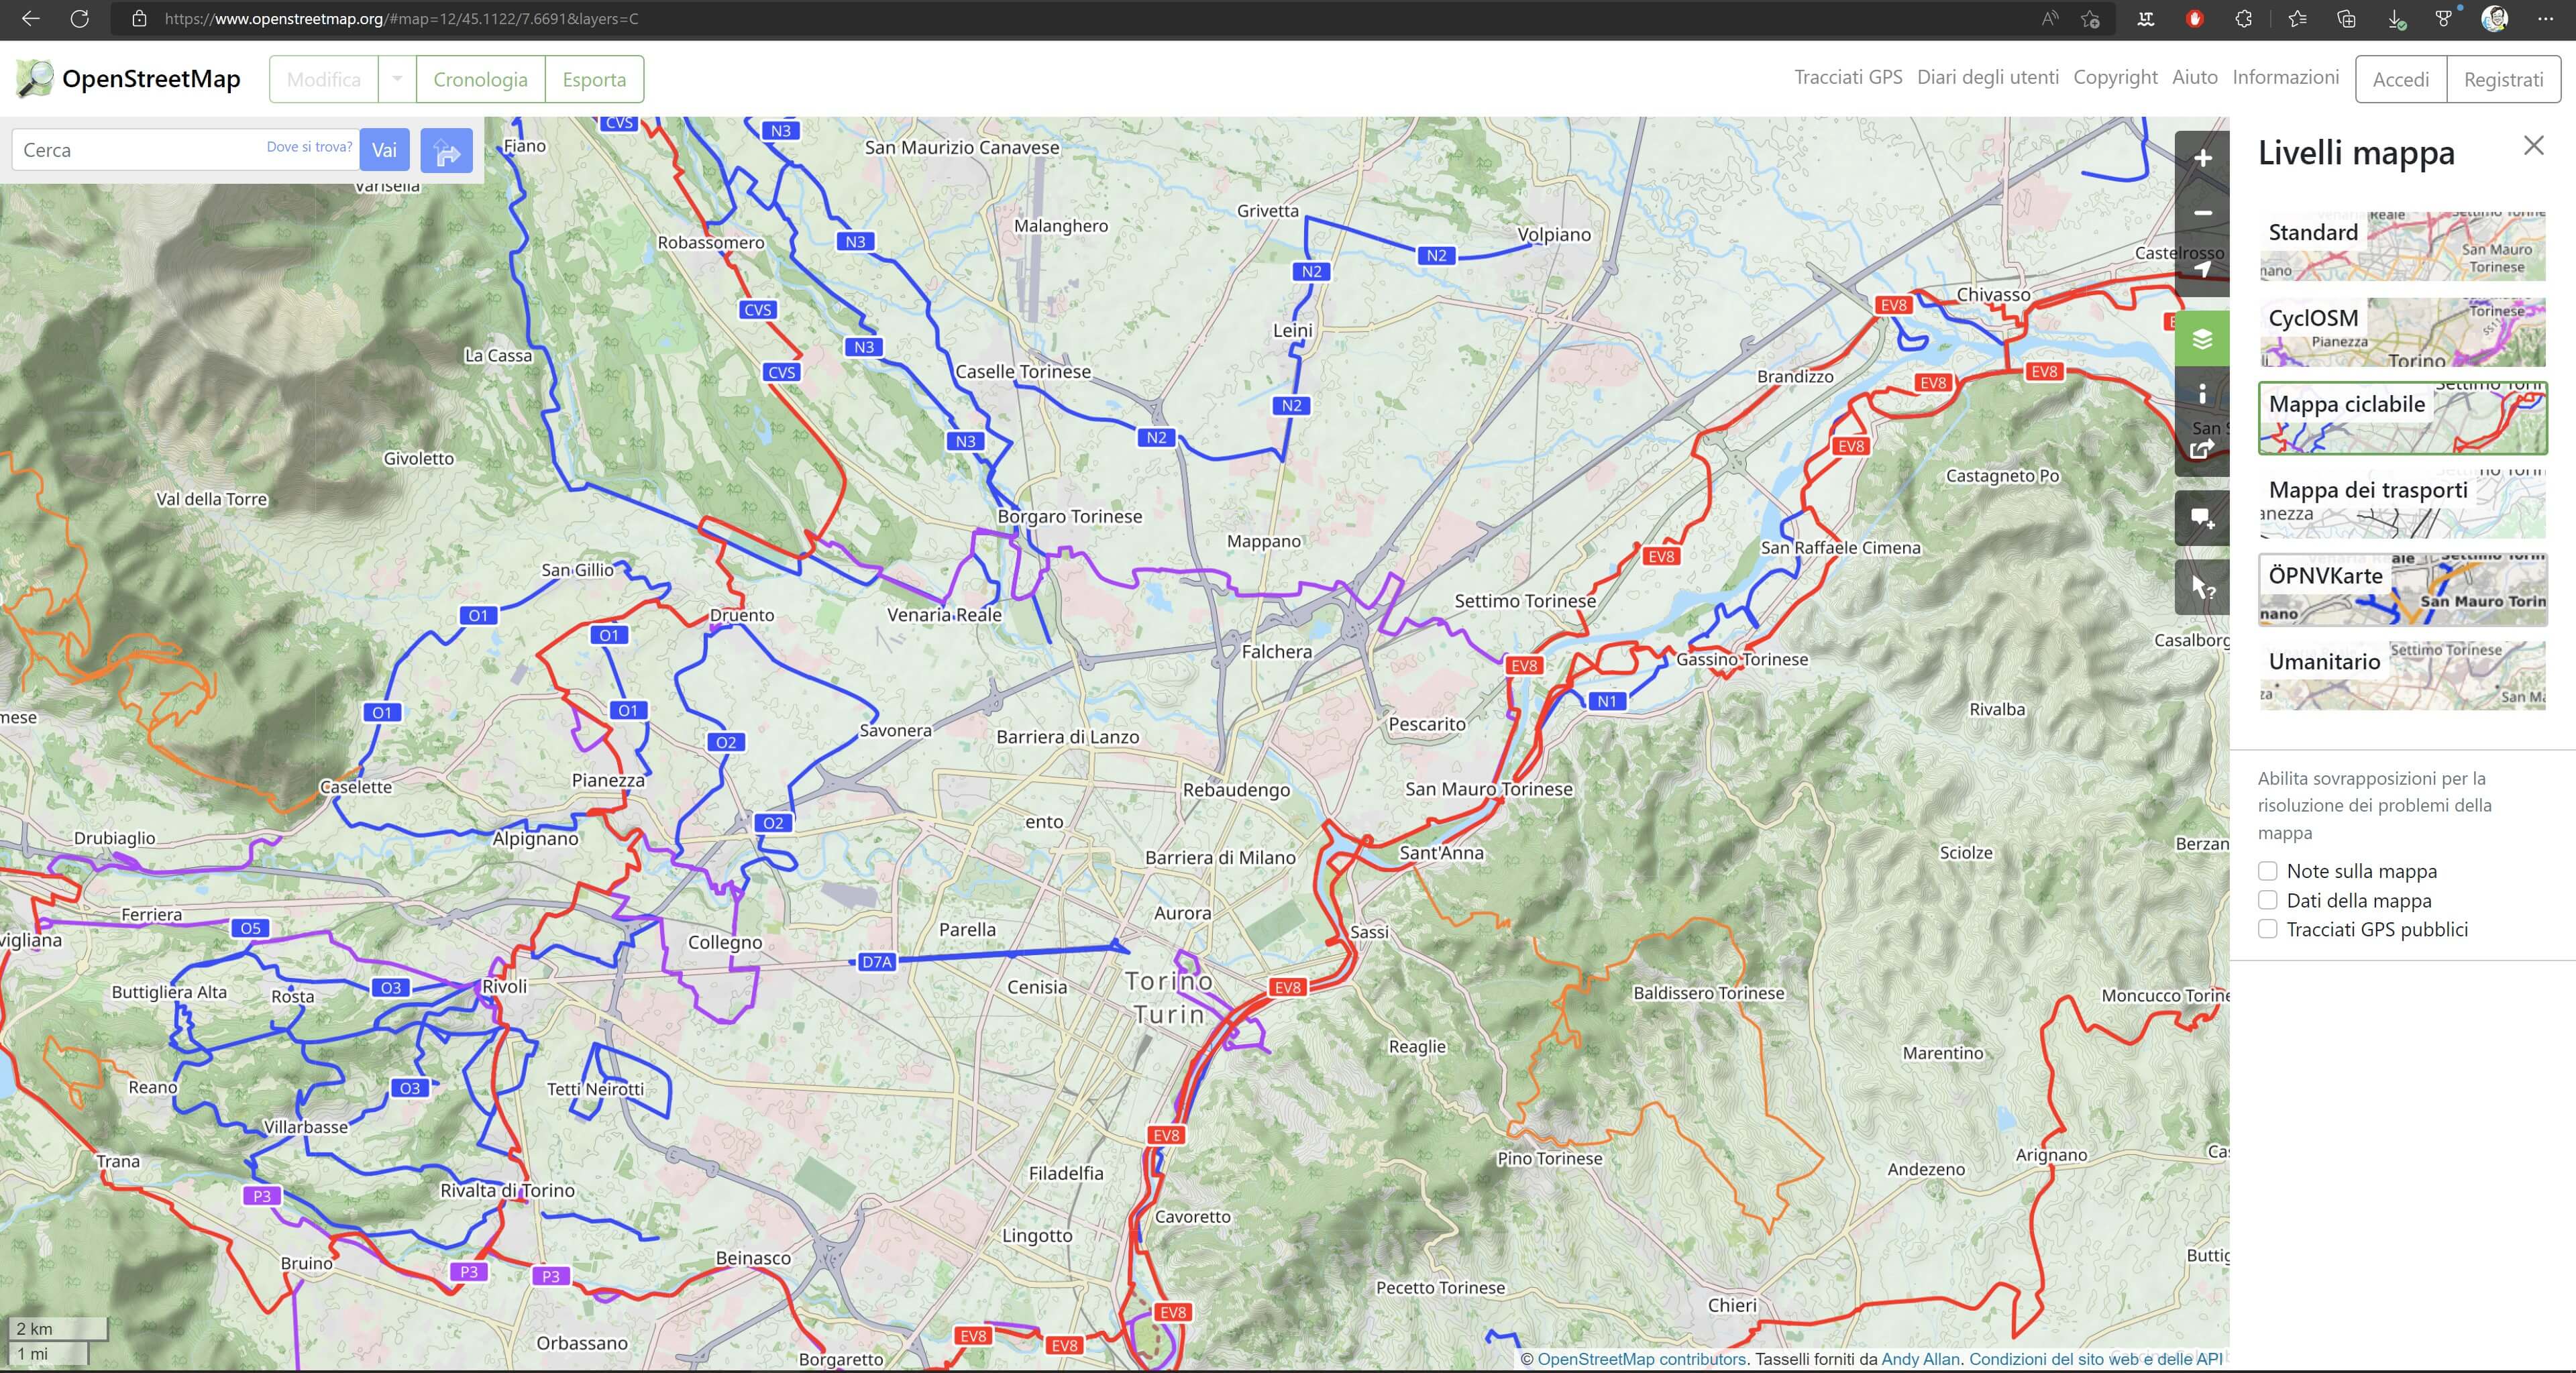Select the CyclOSM layer thumbnail

point(2402,332)
